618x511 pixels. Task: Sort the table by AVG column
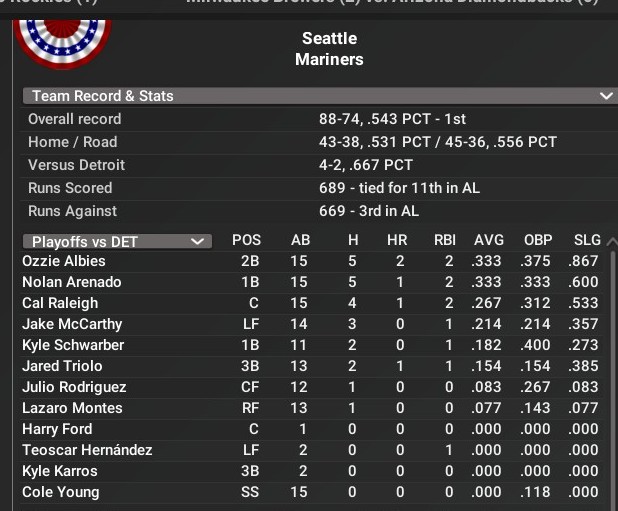489,241
